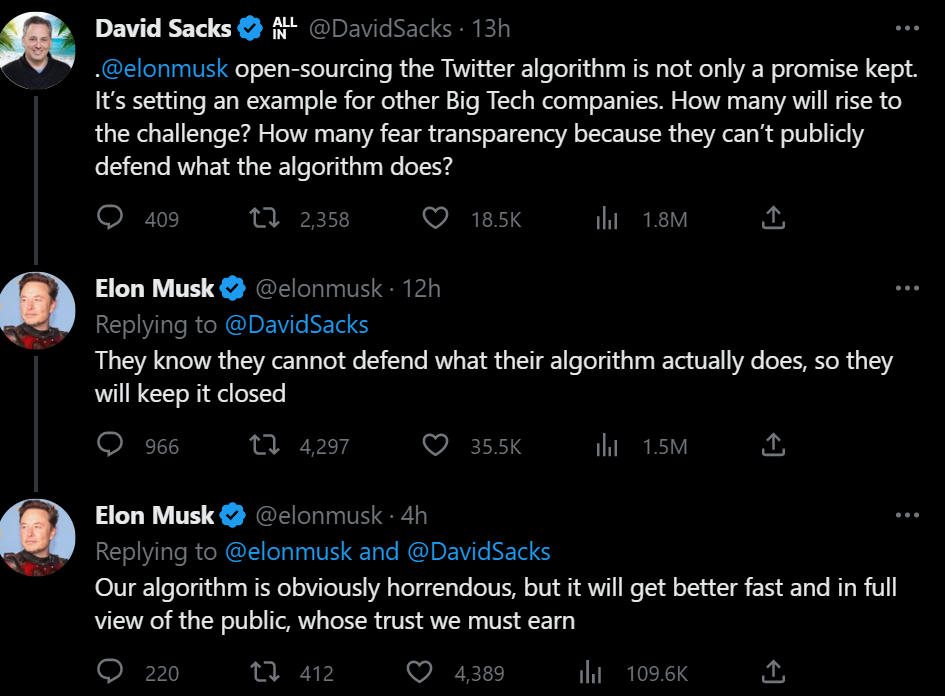
Task: Reply to David Sacks' tweet
Action: point(111,218)
